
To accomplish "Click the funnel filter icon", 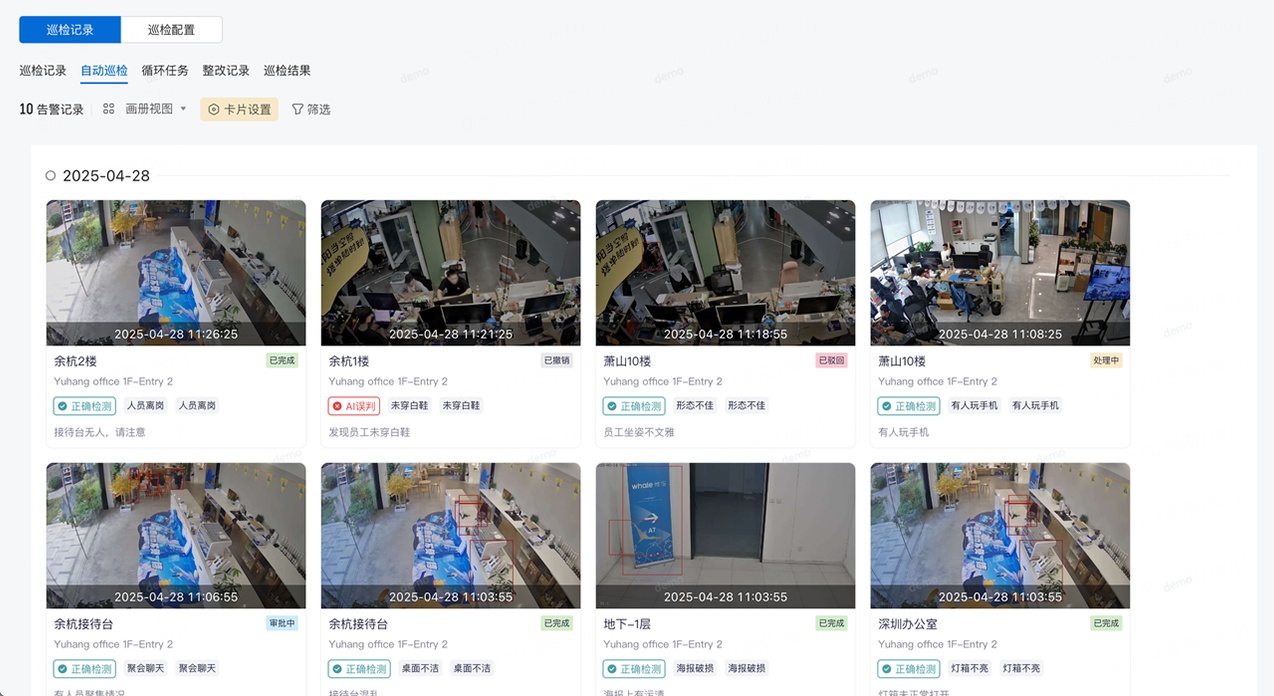I will point(297,110).
